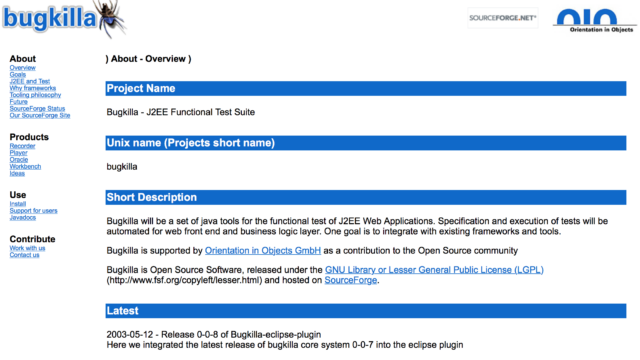Open SourceForge Status link
This screenshot has width=640, height=360.
pyautogui.click(x=37, y=109)
